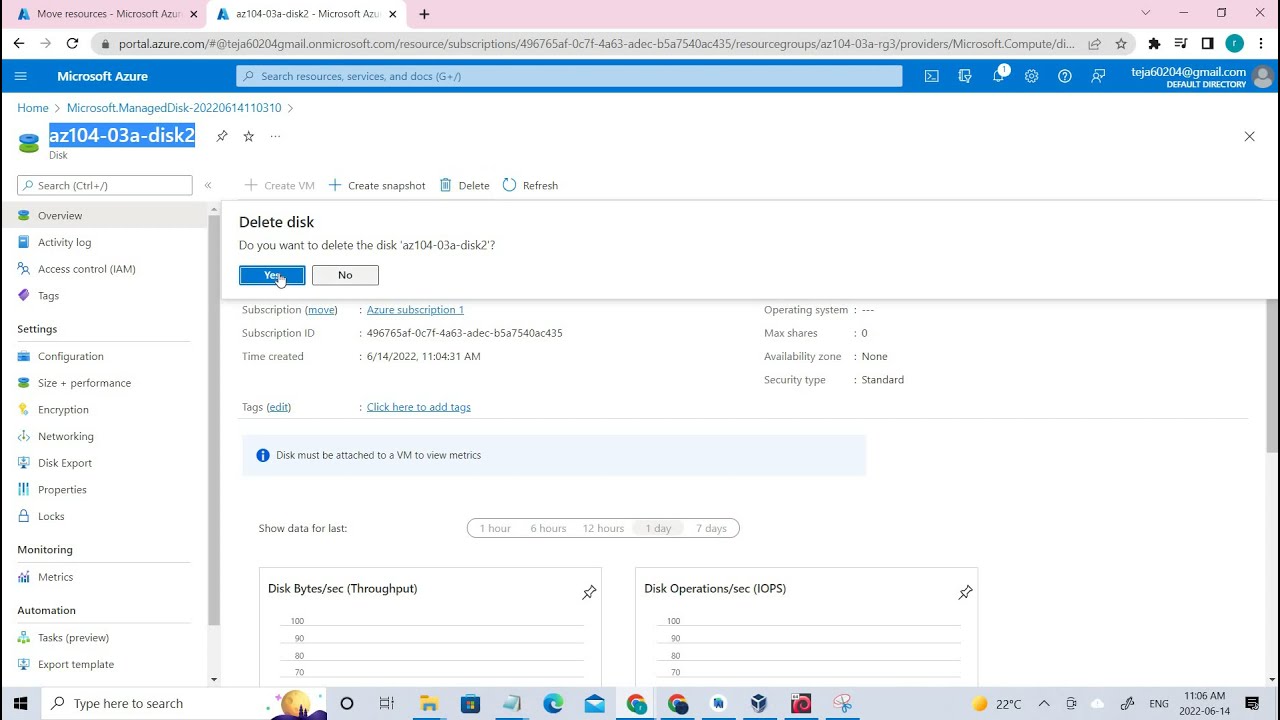Screen dimensions: 1280x720
Task: Open File Explorer on taskbar
Action: 429,704
